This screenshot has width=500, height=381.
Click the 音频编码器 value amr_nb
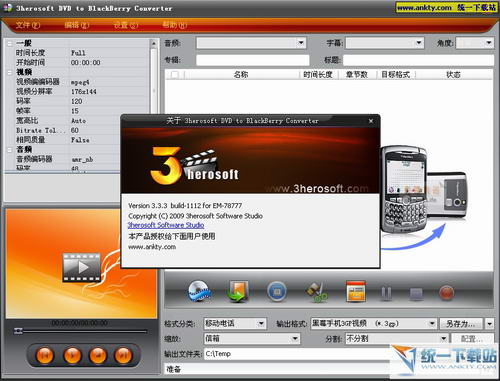82,160
